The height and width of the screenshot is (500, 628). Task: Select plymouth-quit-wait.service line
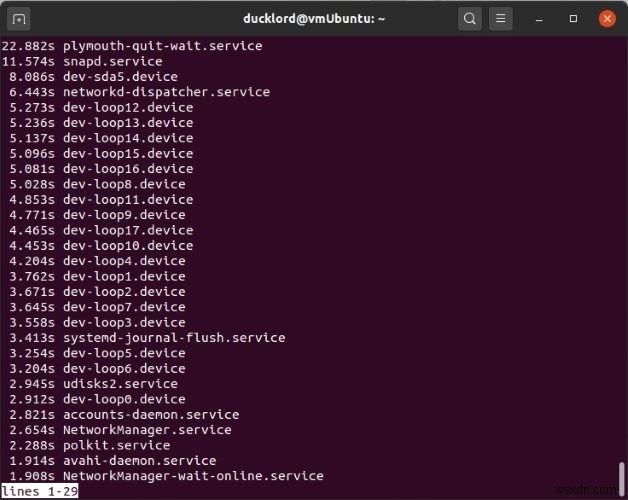point(132,46)
